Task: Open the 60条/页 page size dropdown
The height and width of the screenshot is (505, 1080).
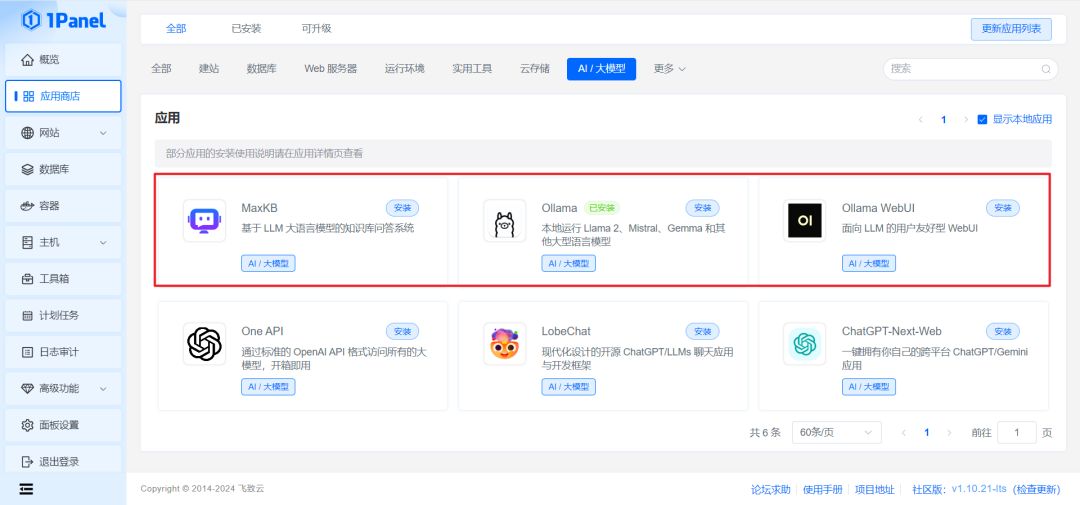Action: pyautogui.click(x=836, y=433)
